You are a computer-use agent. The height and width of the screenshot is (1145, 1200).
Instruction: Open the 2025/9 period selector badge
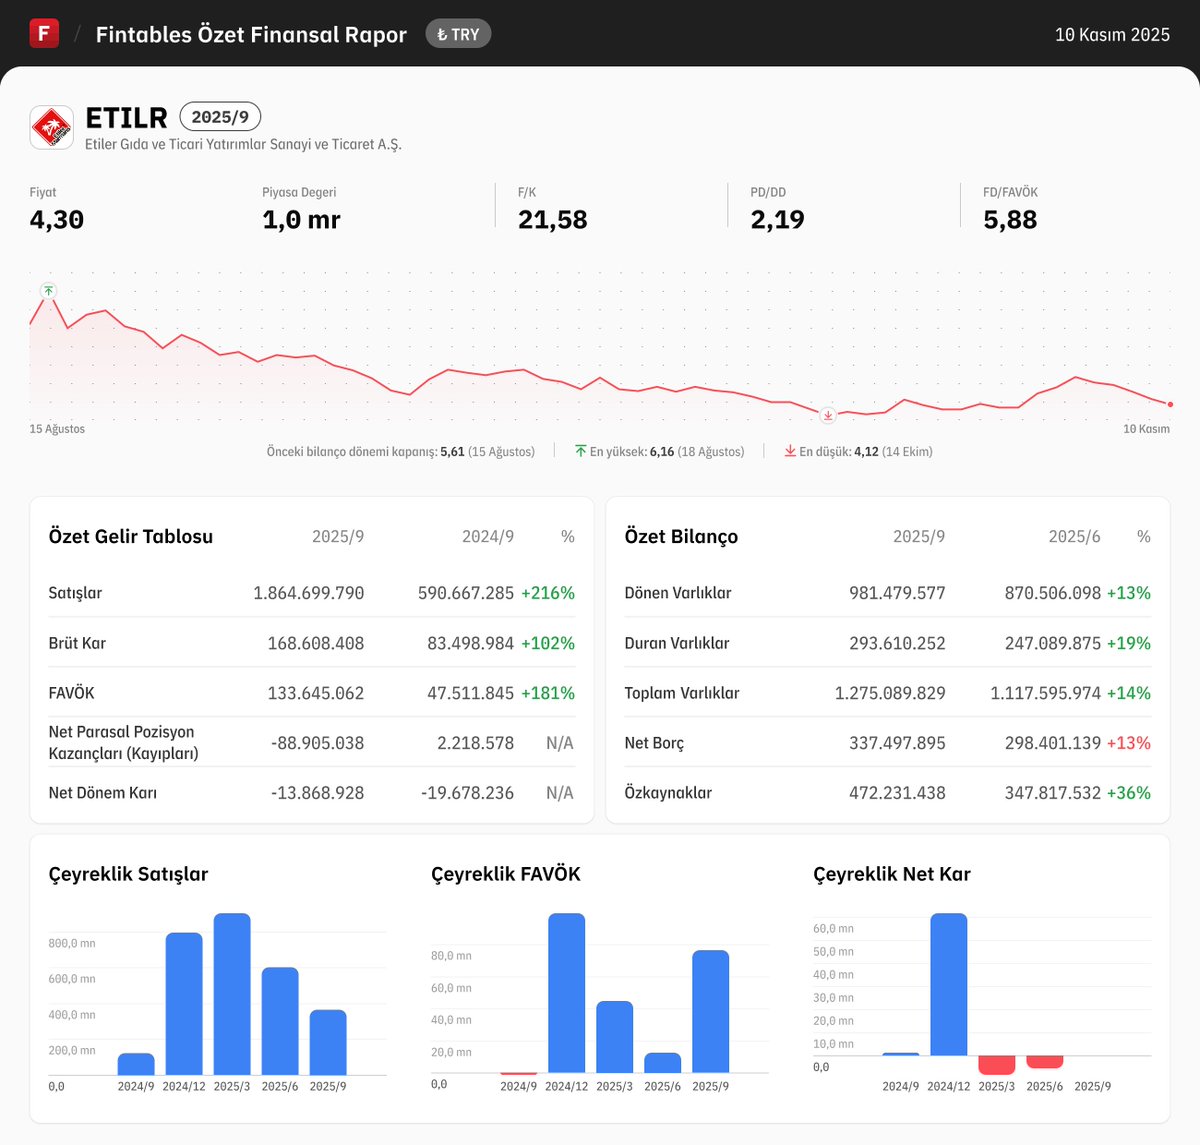click(220, 116)
